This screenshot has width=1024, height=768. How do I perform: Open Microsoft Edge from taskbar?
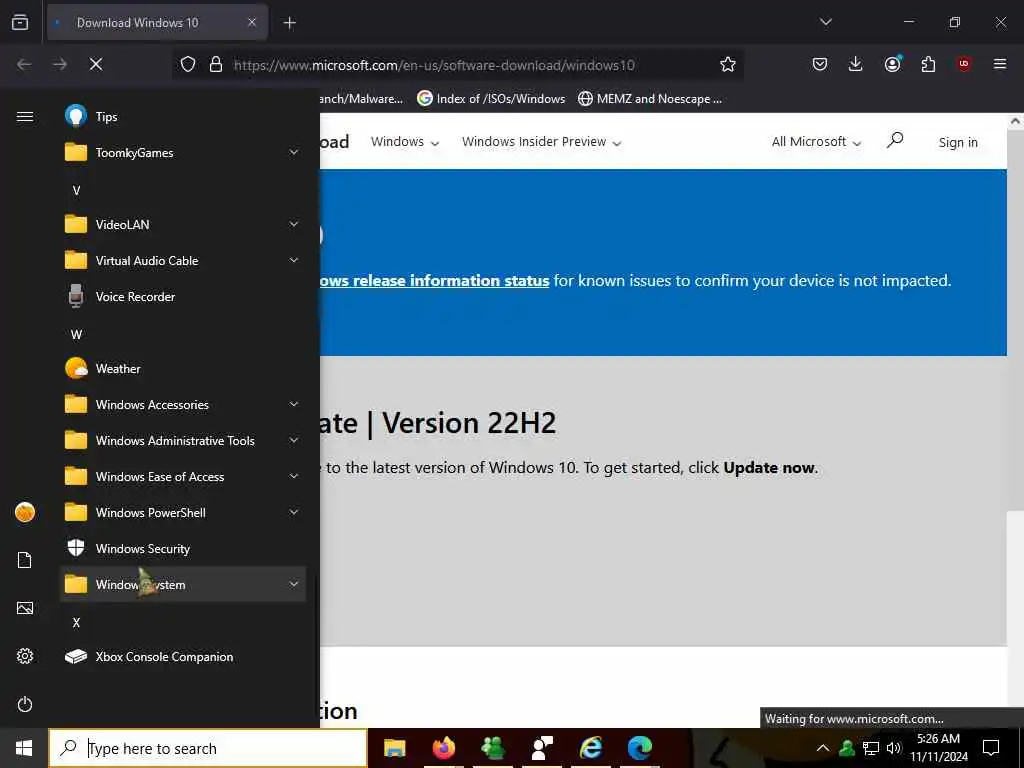pyautogui.click(x=640, y=748)
